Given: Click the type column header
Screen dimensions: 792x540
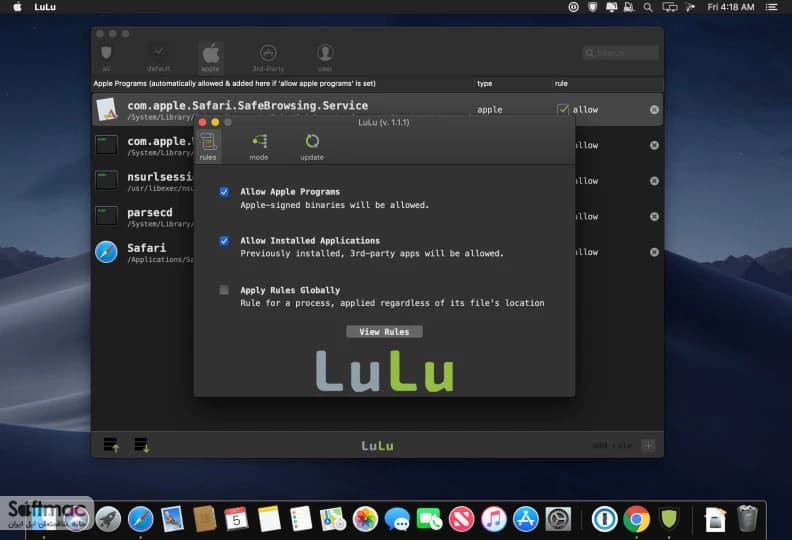Looking at the screenshot, I should tap(484, 83).
